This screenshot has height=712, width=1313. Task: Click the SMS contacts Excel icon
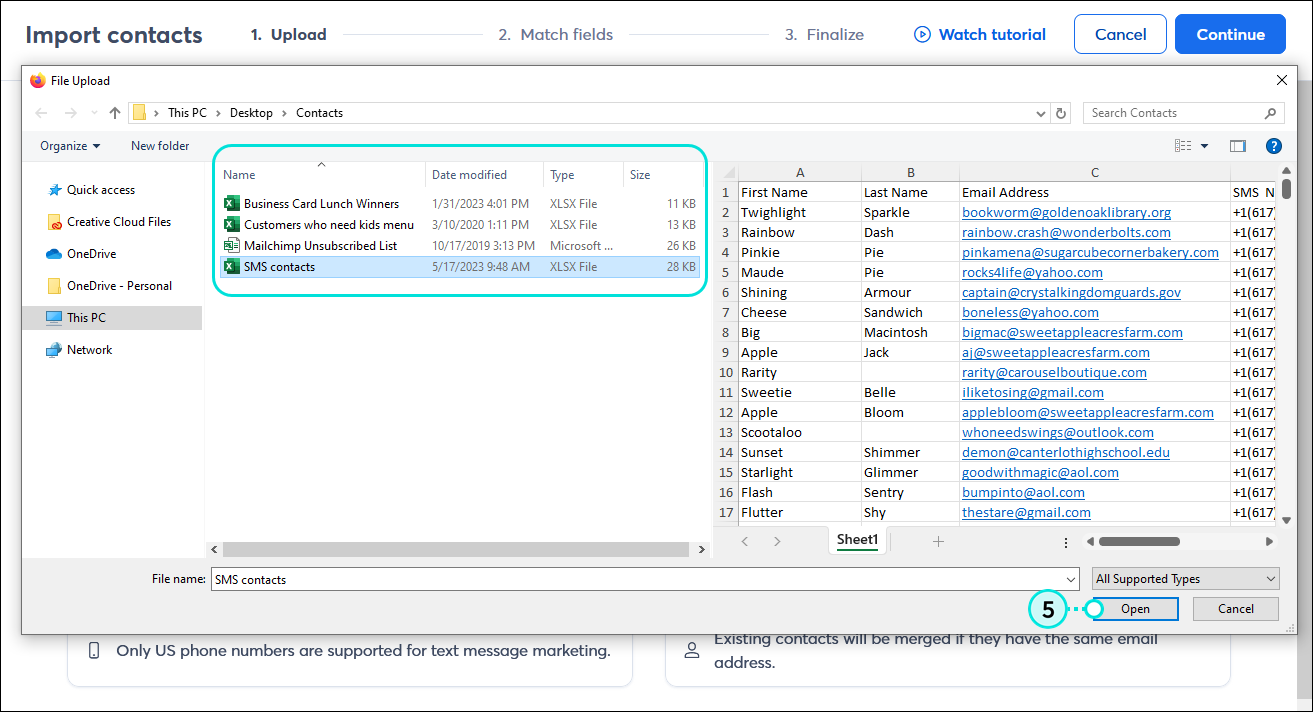pos(231,267)
